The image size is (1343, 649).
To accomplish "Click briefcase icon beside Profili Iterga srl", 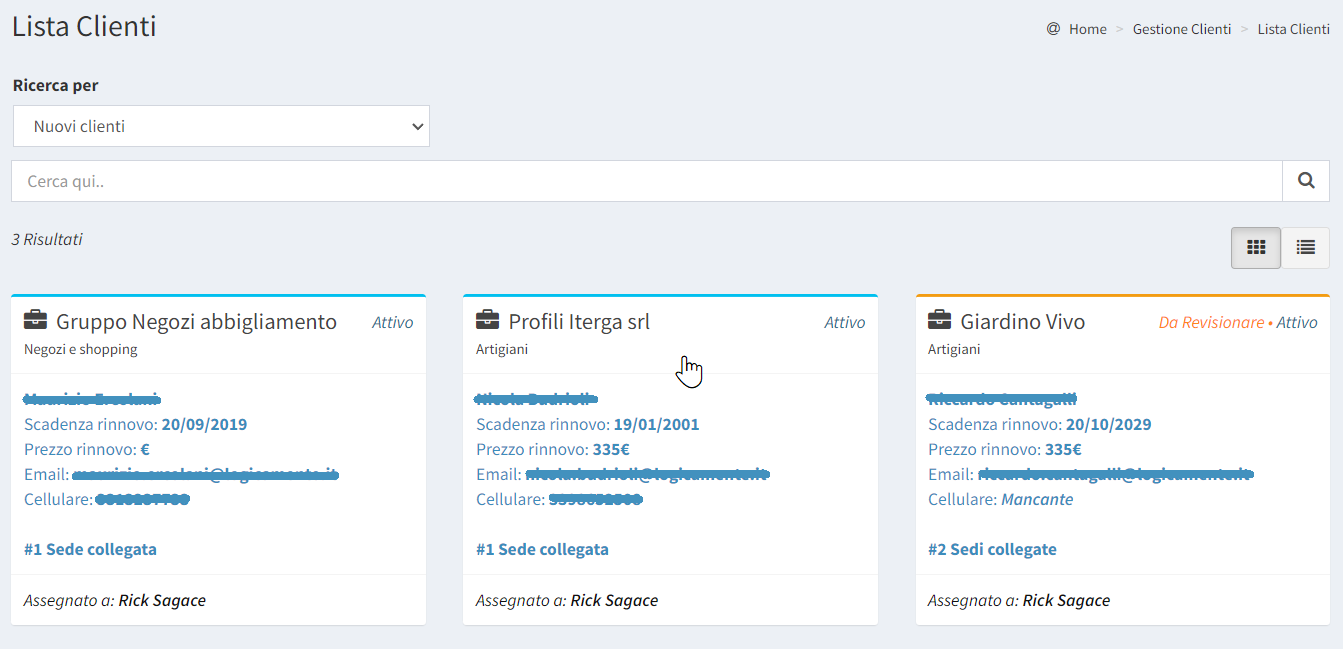I will [x=487, y=321].
